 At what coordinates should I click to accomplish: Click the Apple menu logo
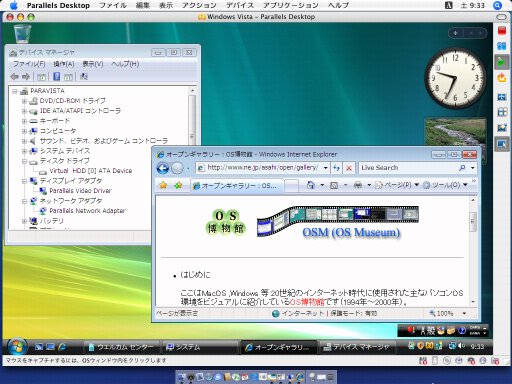pos(14,5)
